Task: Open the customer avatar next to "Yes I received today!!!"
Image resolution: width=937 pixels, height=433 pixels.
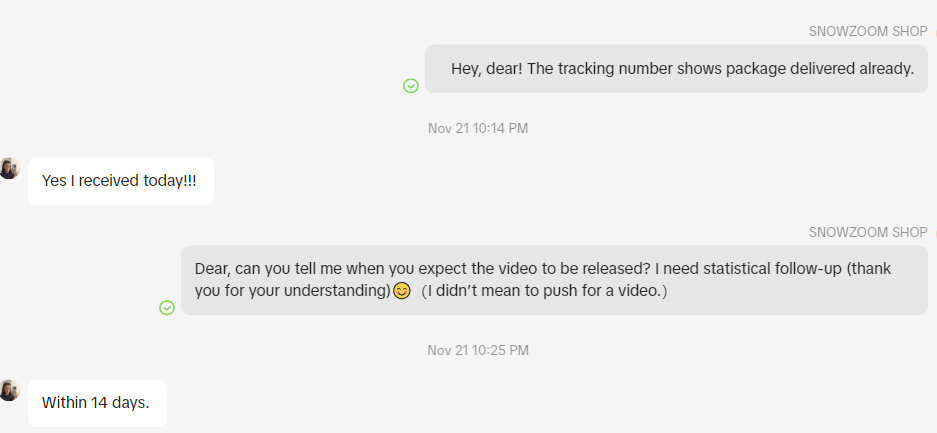Action: click(10, 168)
